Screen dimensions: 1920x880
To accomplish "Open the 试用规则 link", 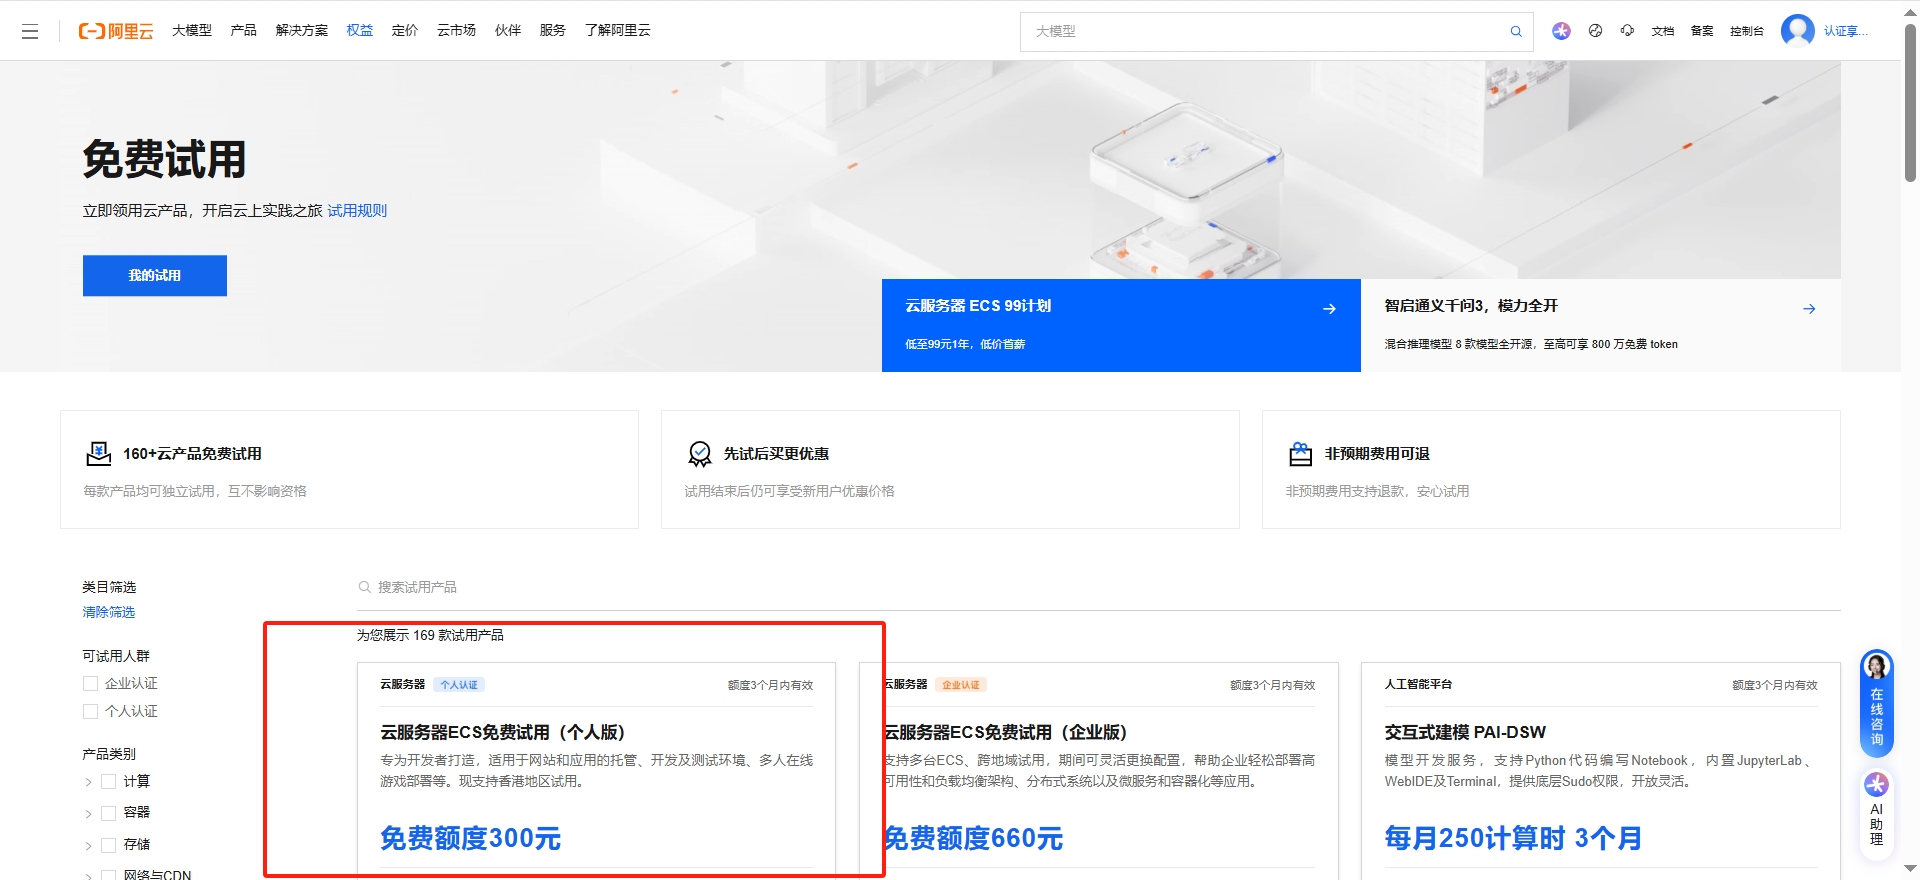I will (357, 211).
